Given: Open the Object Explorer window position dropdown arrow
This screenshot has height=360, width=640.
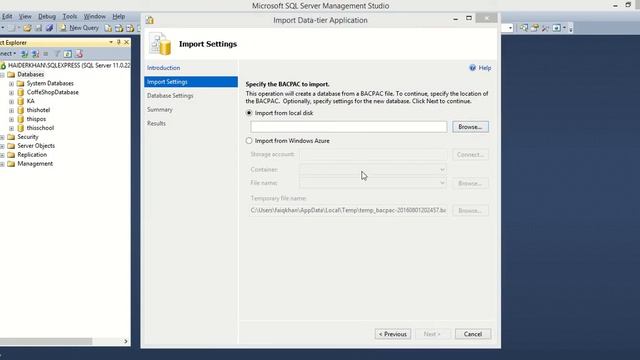Looking at the screenshot, I should (x=111, y=42).
